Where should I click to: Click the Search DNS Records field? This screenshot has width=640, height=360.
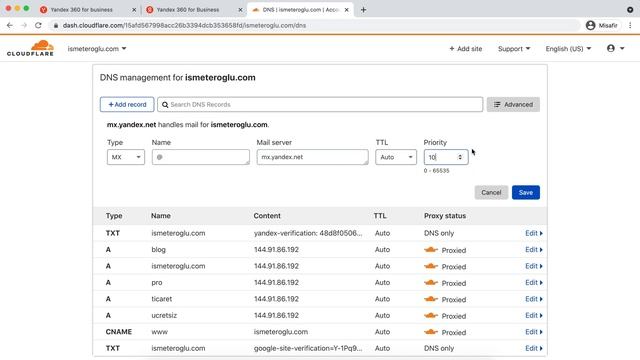click(x=320, y=104)
